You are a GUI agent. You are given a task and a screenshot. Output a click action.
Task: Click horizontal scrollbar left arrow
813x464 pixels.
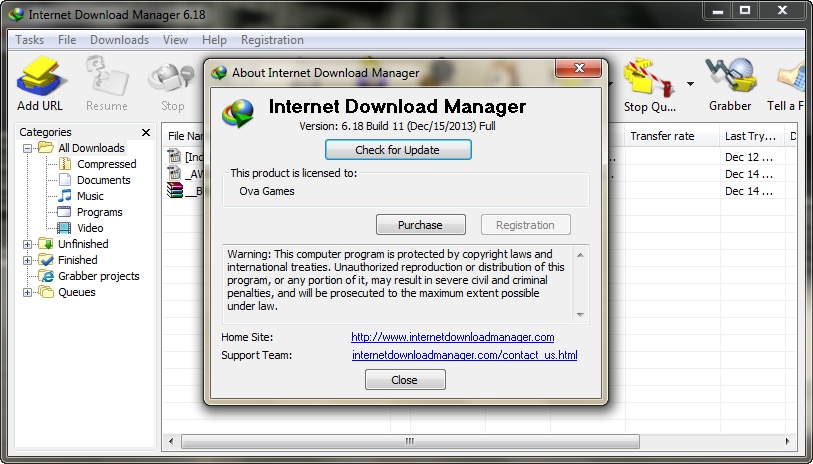[171, 442]
